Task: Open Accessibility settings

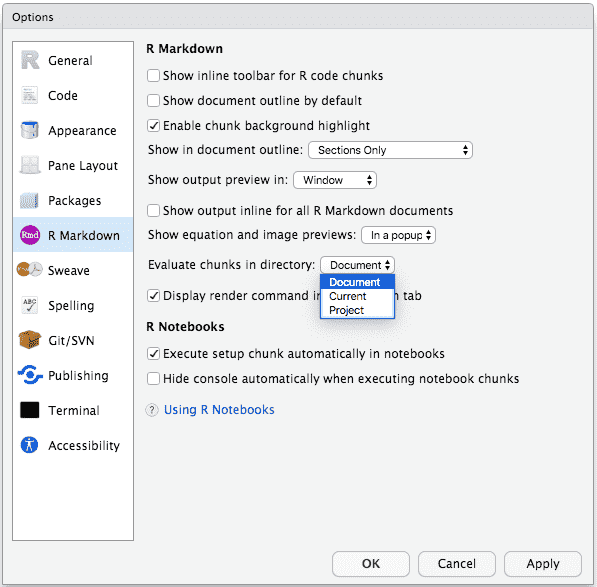Action: (73, 445)
